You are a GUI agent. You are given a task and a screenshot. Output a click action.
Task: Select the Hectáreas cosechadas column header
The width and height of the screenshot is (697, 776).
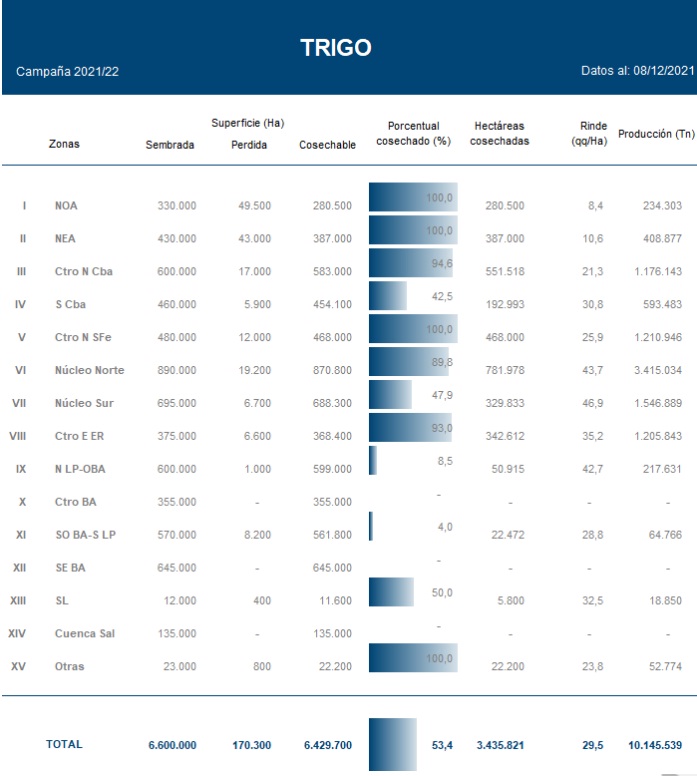pyautogui.click(x=500, y=134)
